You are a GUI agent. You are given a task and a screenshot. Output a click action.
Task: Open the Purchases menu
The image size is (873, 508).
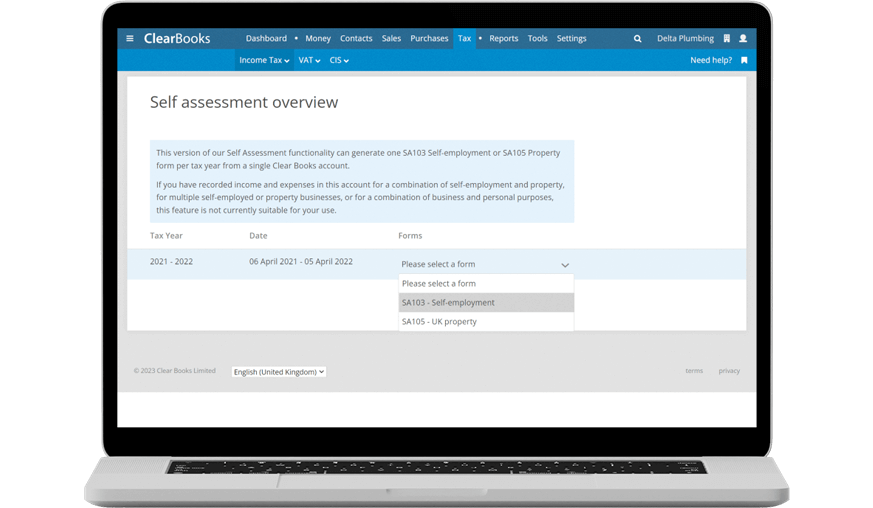pos(429,38)
